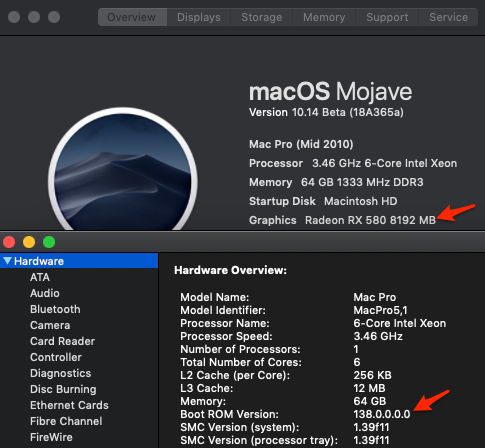Click the SMC Version (system) value 1.39f11
This screenshot has width=485, height=448.
pos(371,427)
